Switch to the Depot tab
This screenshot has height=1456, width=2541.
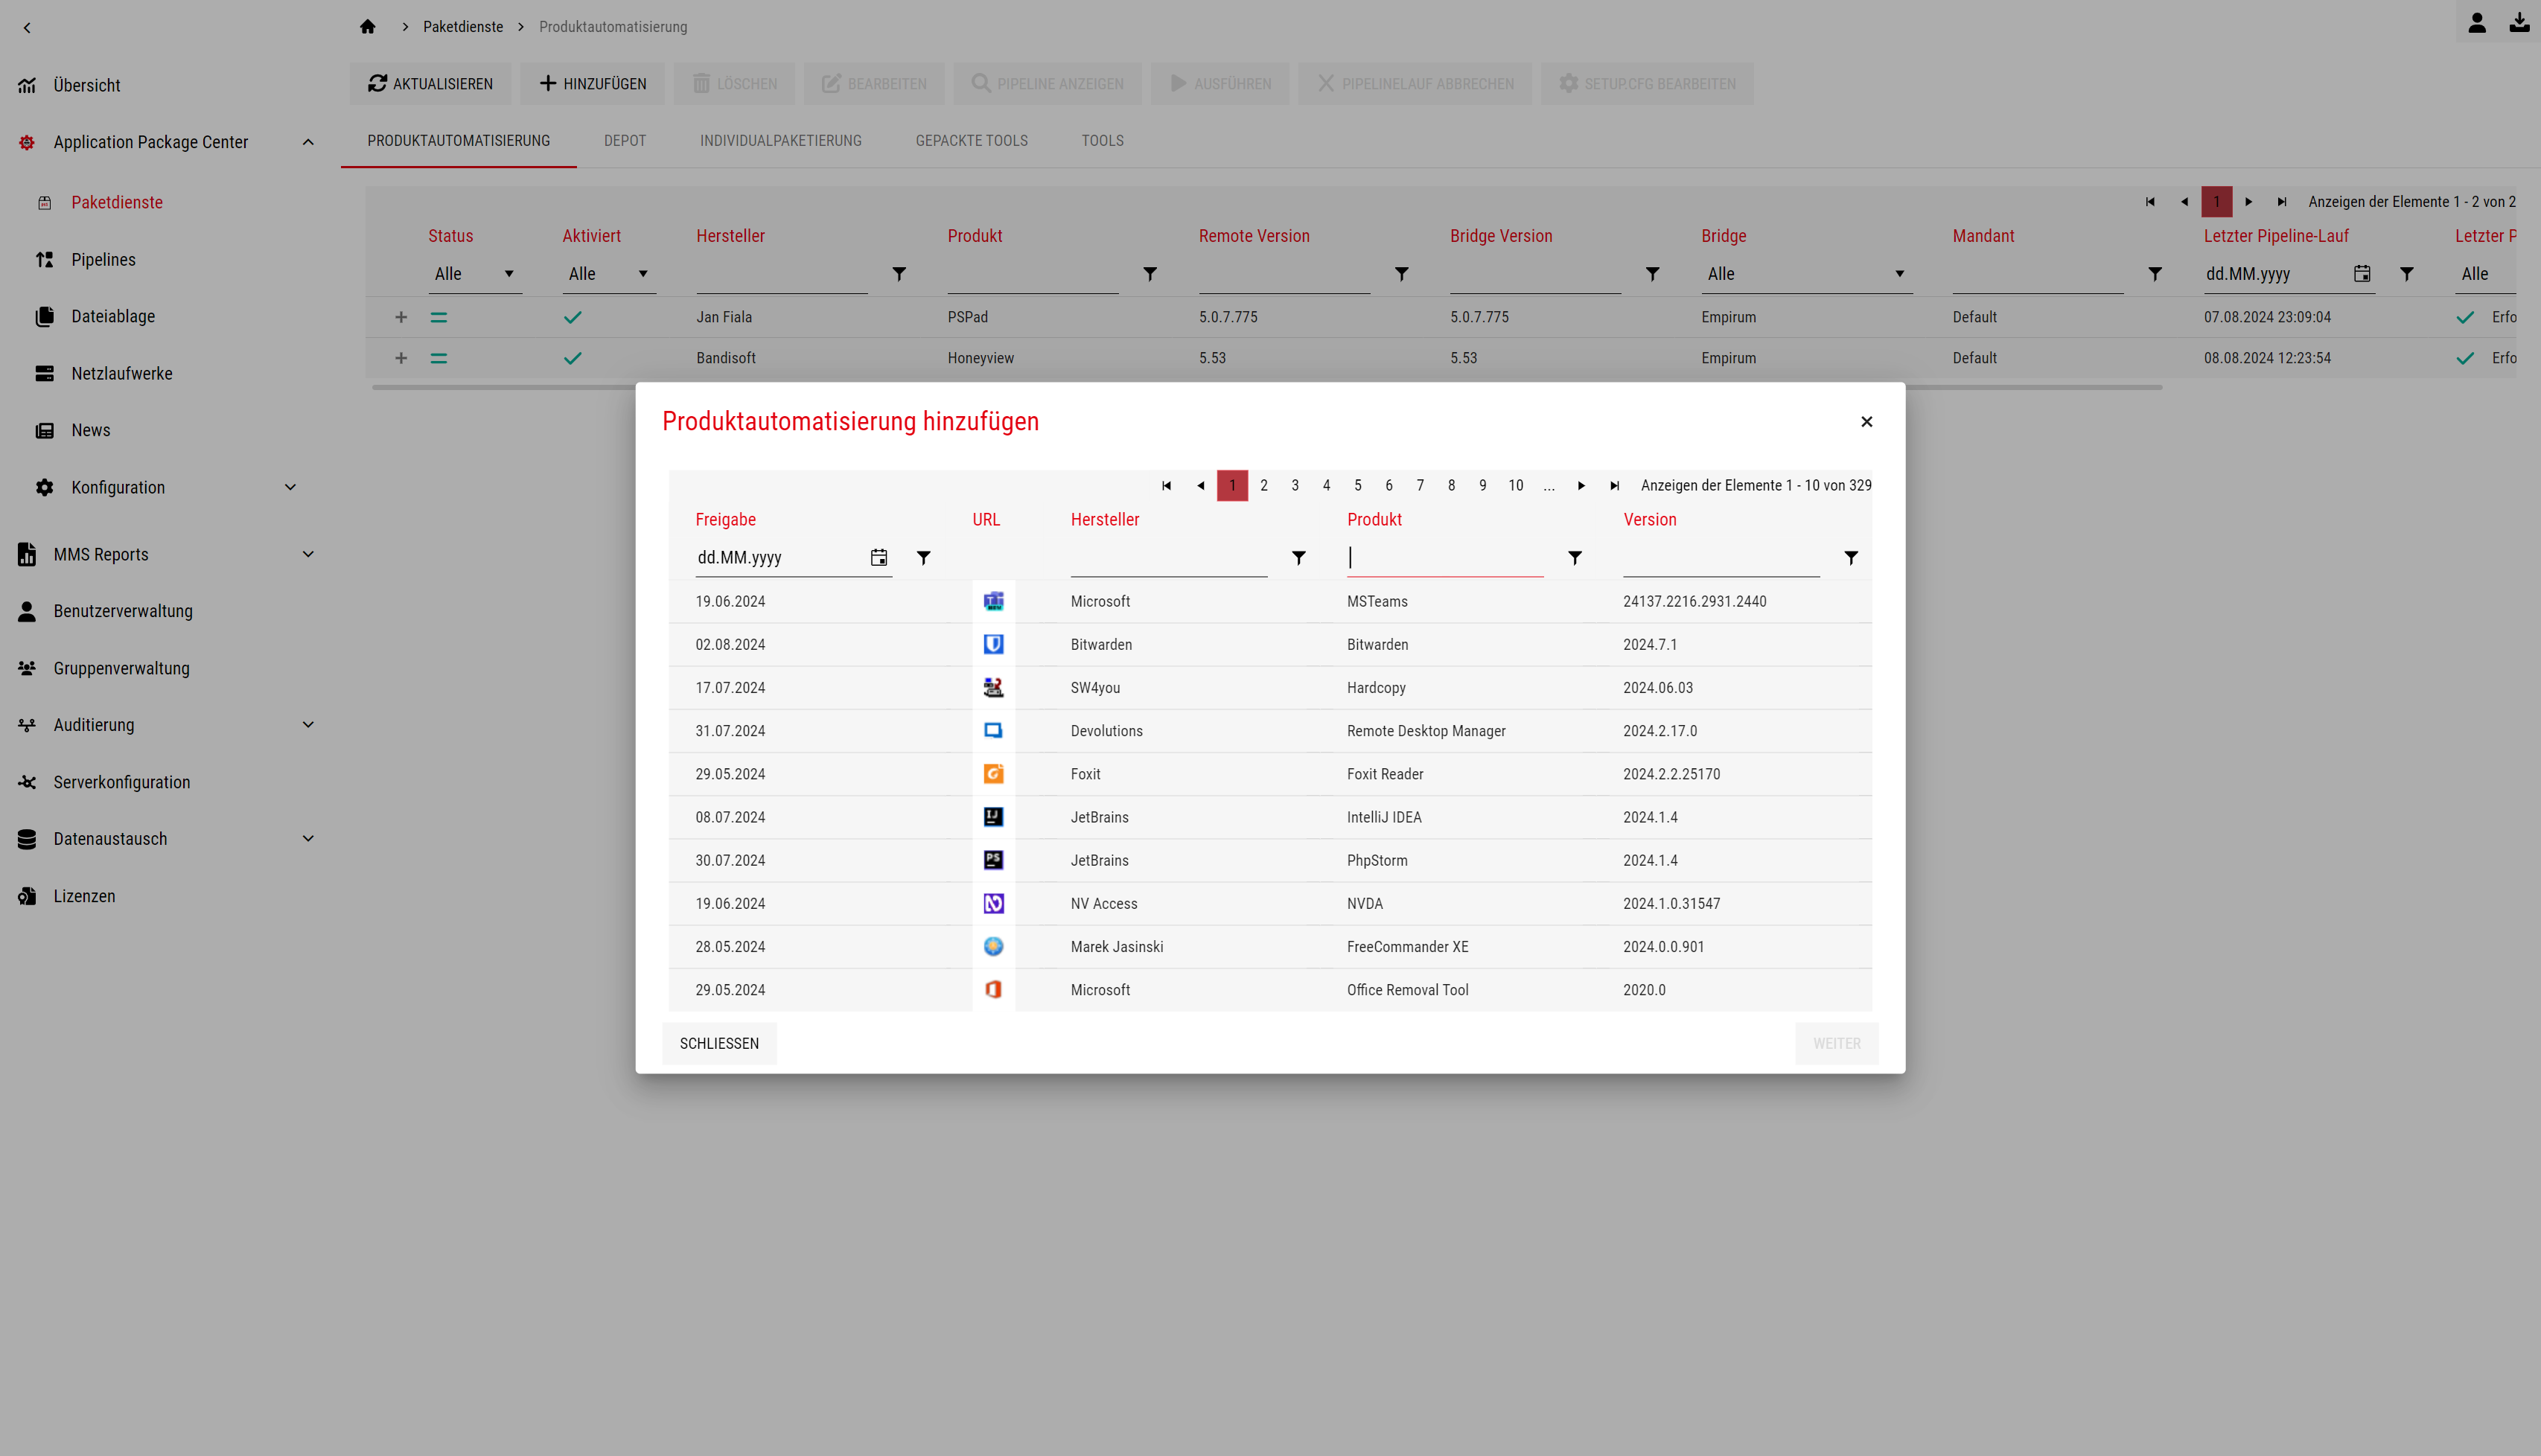(625, 141)
